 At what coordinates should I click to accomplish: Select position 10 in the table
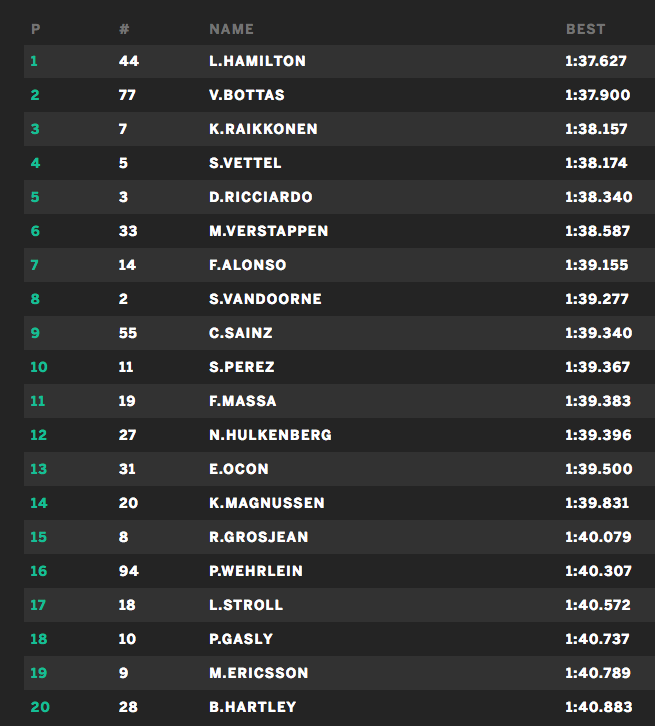tap(39, 367)
